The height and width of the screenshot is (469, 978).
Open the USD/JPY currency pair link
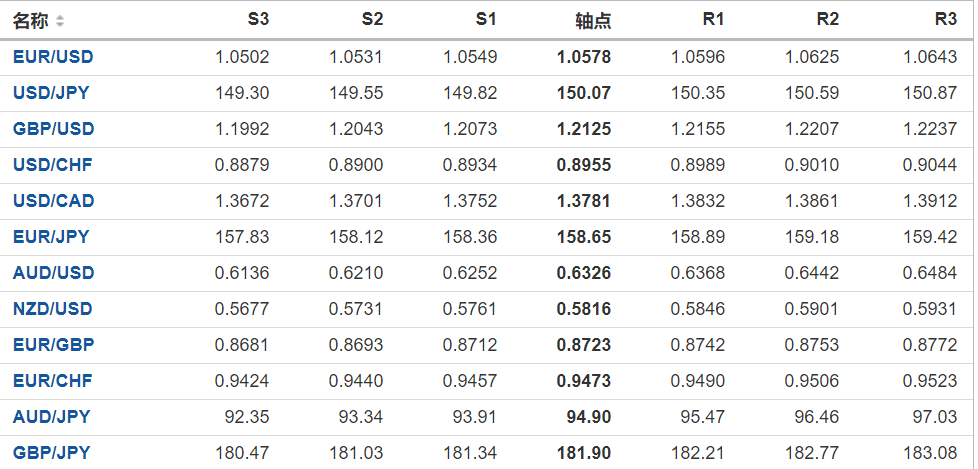[x=51, y=93]
